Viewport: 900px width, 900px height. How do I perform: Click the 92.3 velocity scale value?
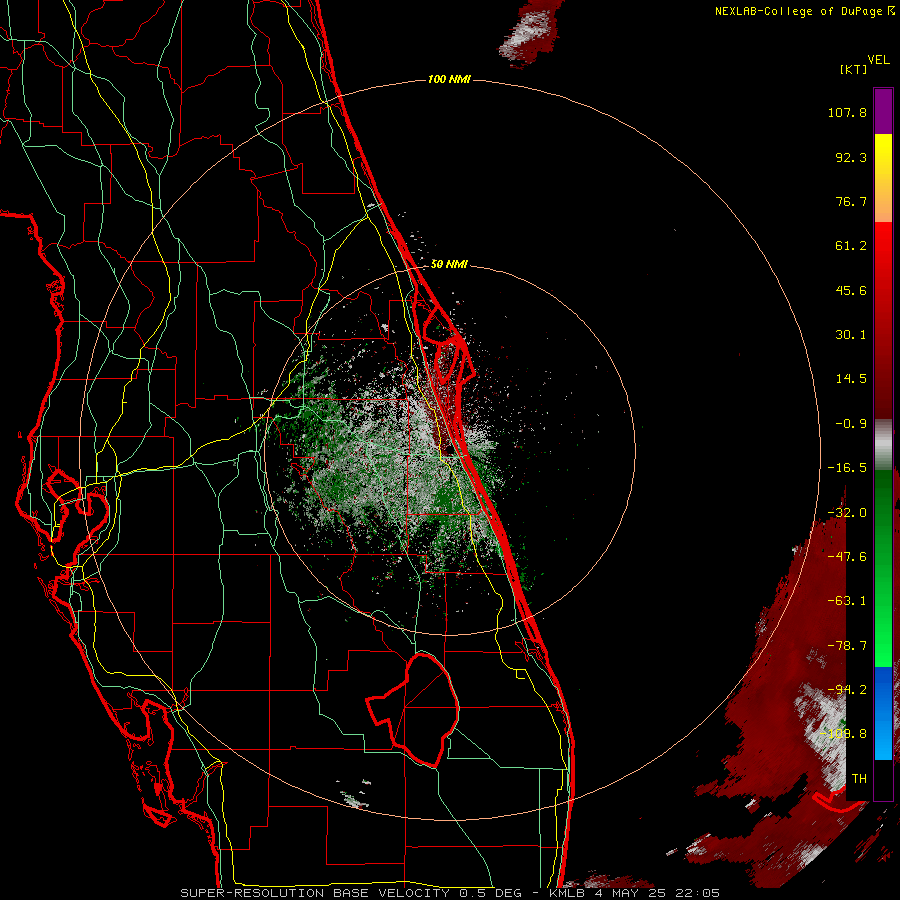851,157
